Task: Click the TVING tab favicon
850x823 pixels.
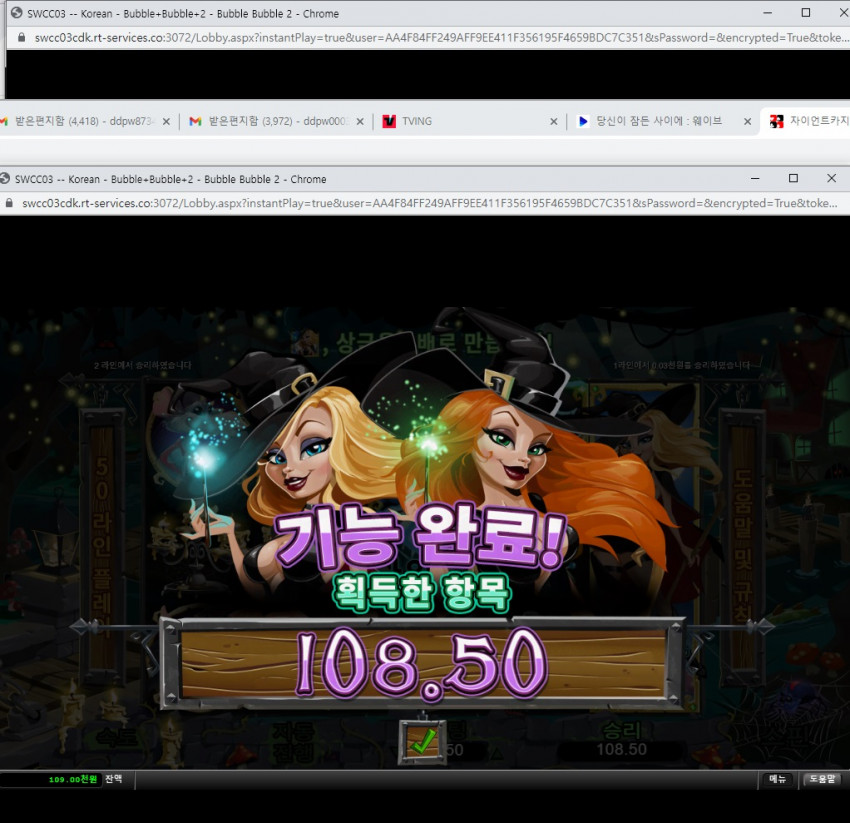Action: tap(389, 121)
